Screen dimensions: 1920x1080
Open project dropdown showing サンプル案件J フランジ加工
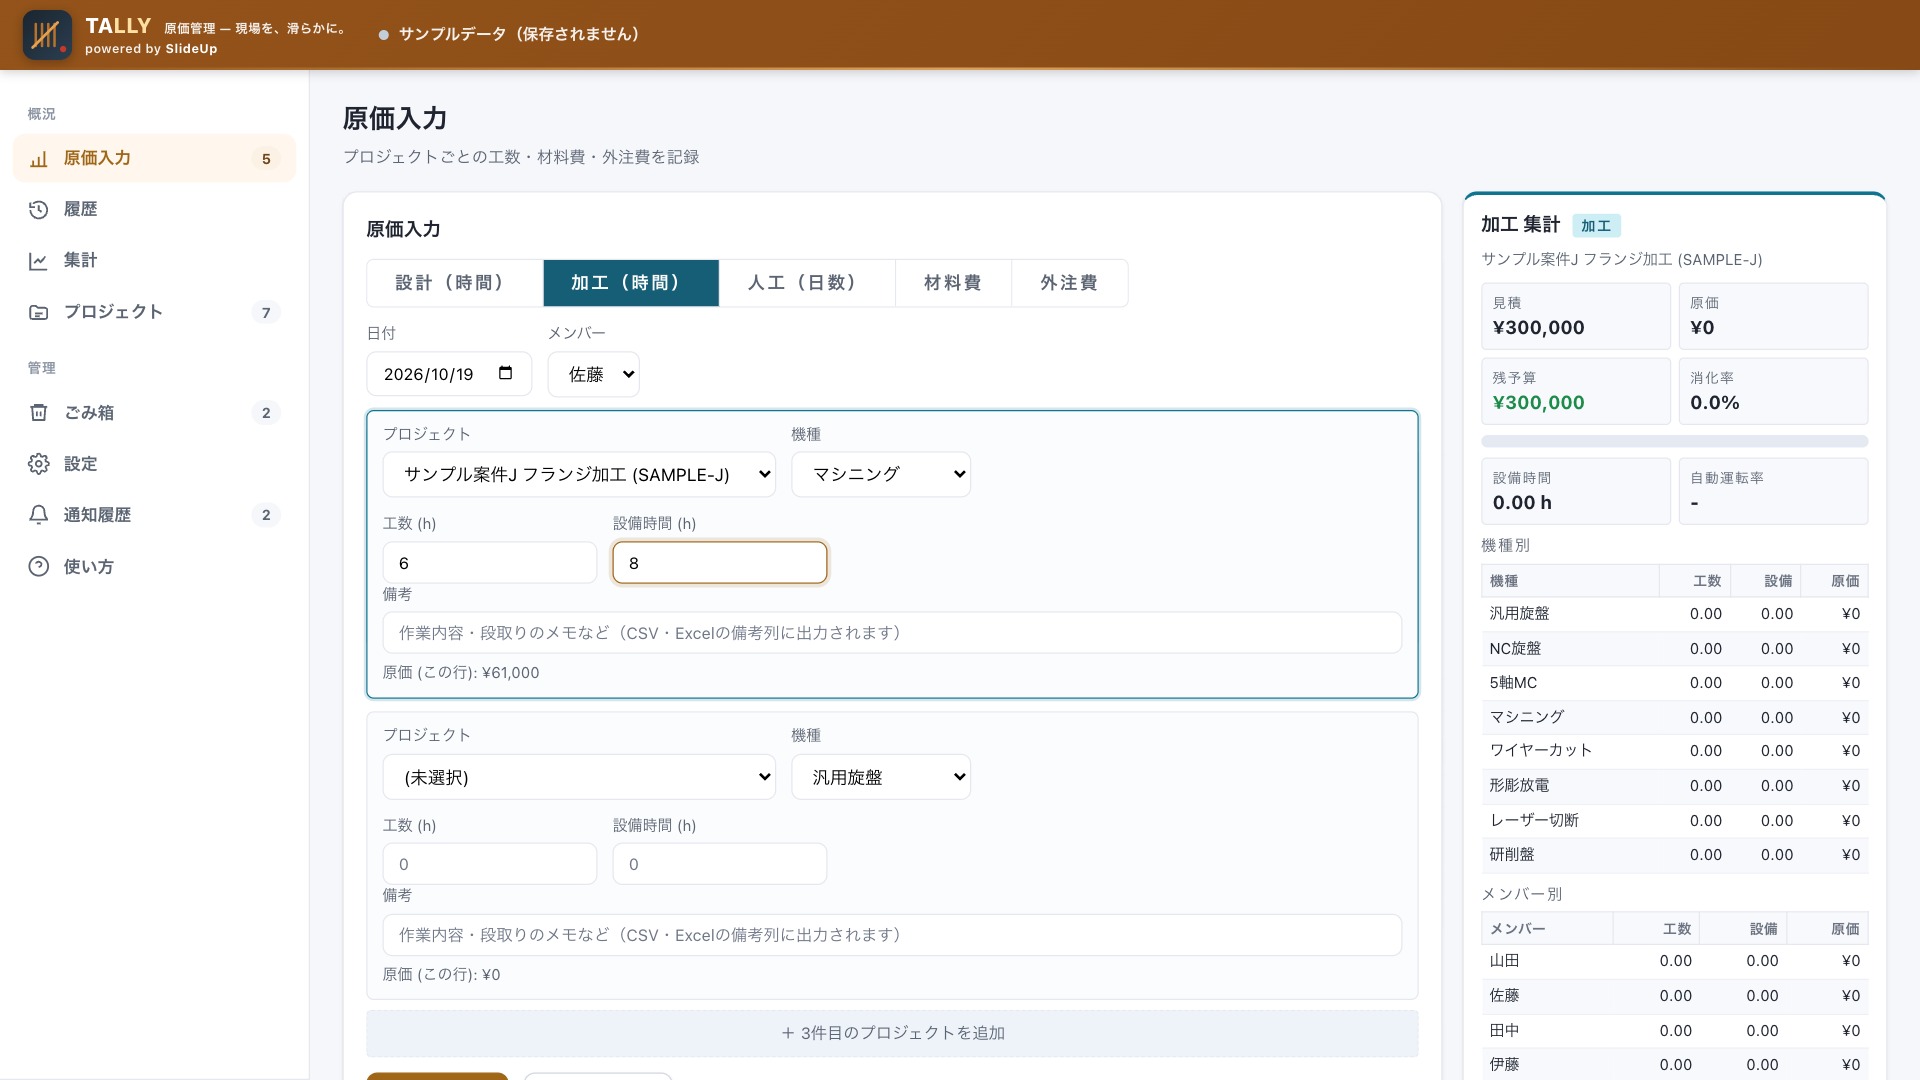[x=579, y=475]
